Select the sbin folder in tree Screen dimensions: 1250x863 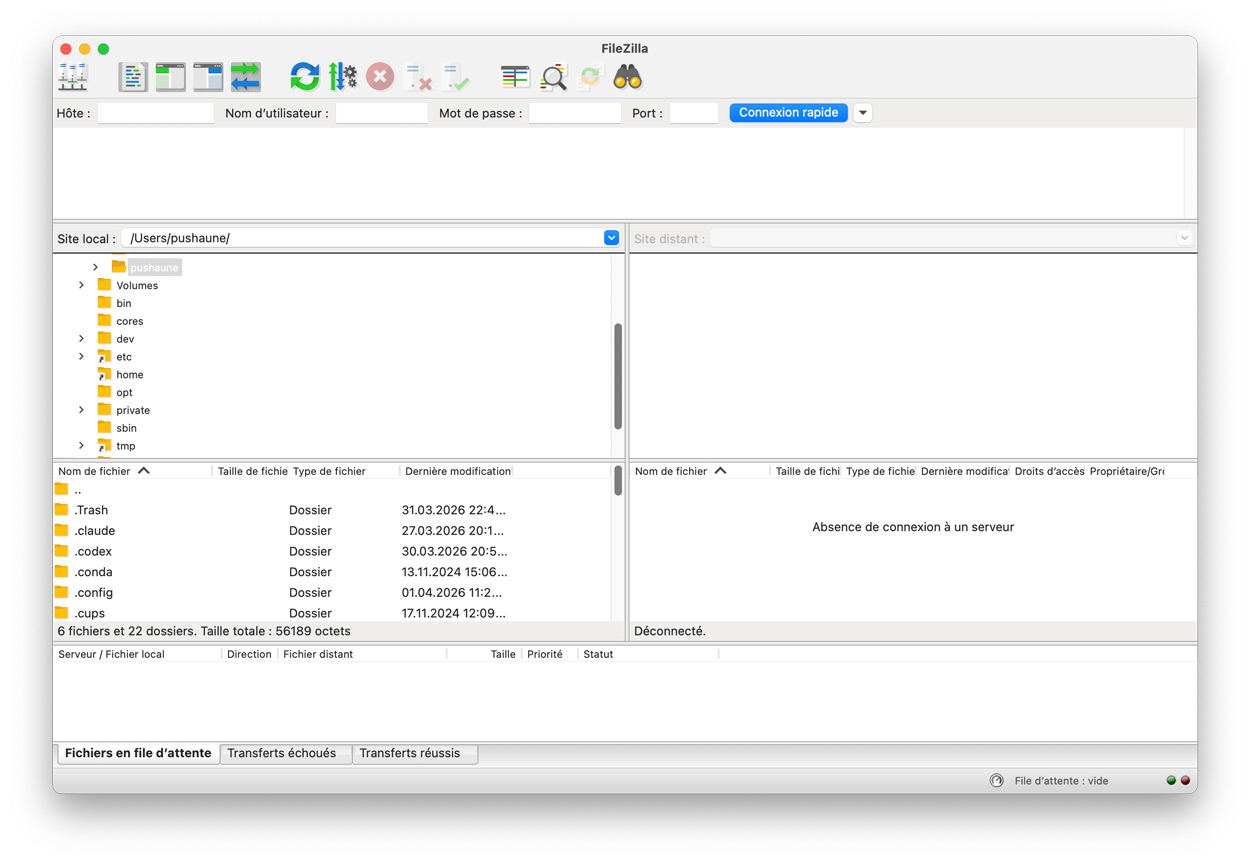pos(126,428)
